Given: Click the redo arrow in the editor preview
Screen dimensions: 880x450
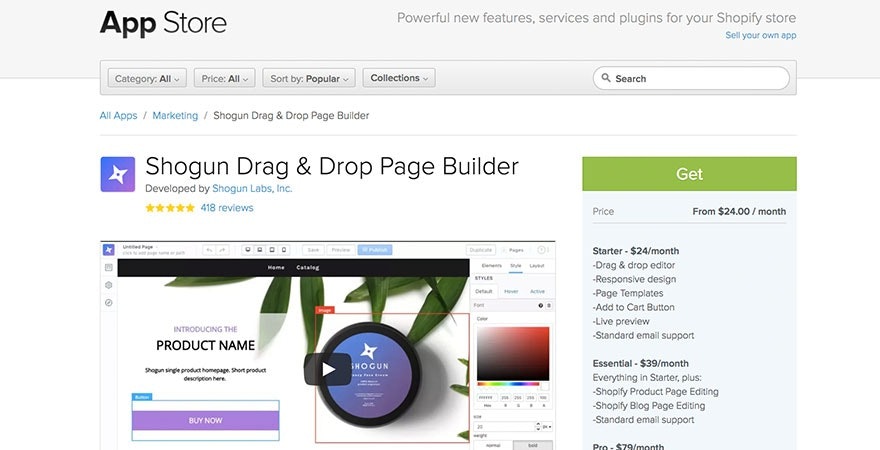Looking at the screenshot, I should click(222, 250).
